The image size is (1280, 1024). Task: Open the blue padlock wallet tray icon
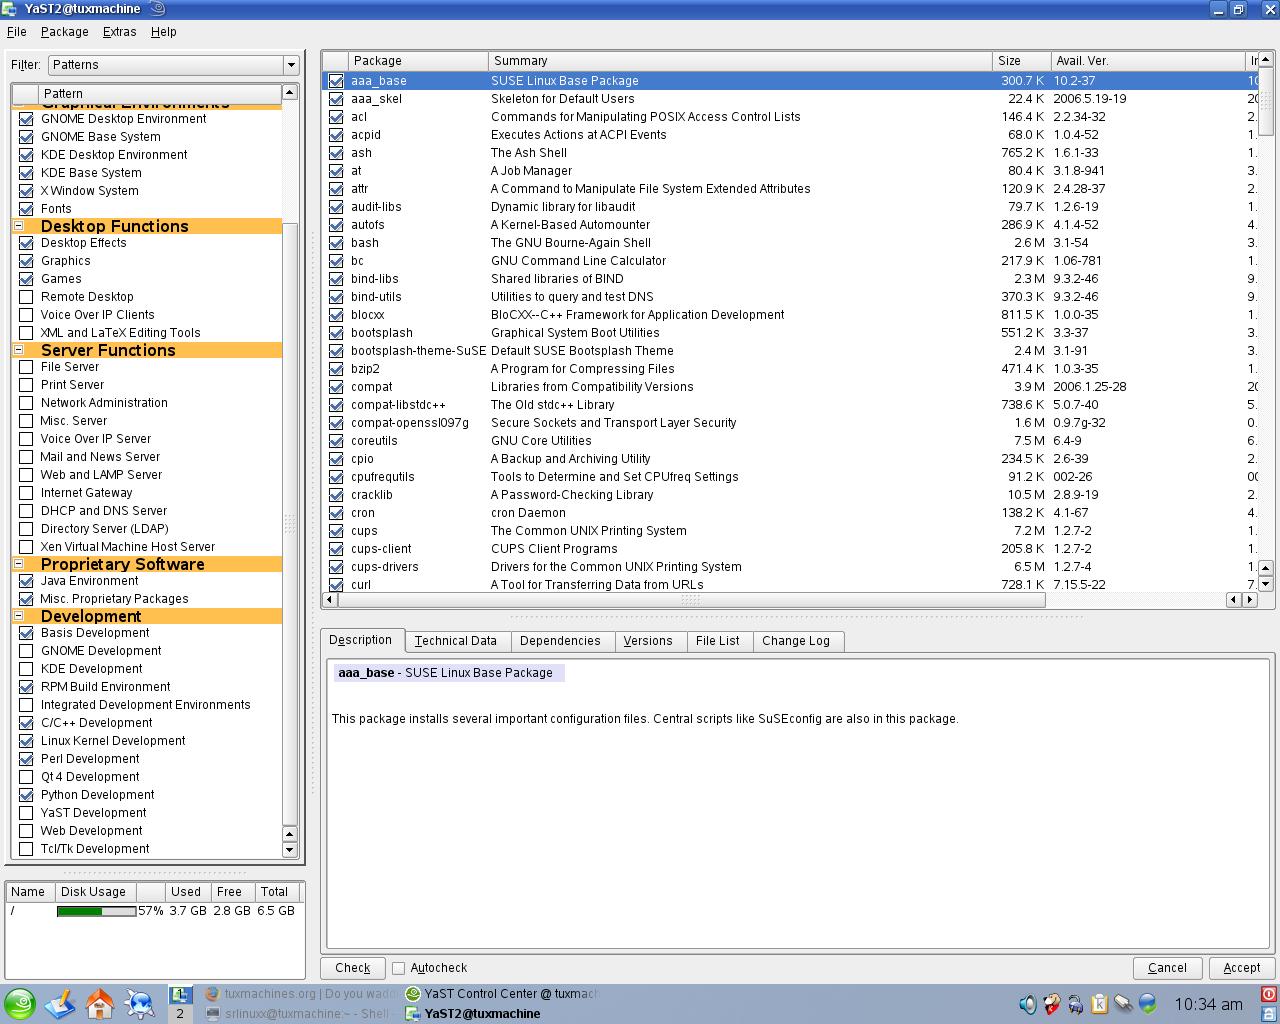pos(1076,1004)
